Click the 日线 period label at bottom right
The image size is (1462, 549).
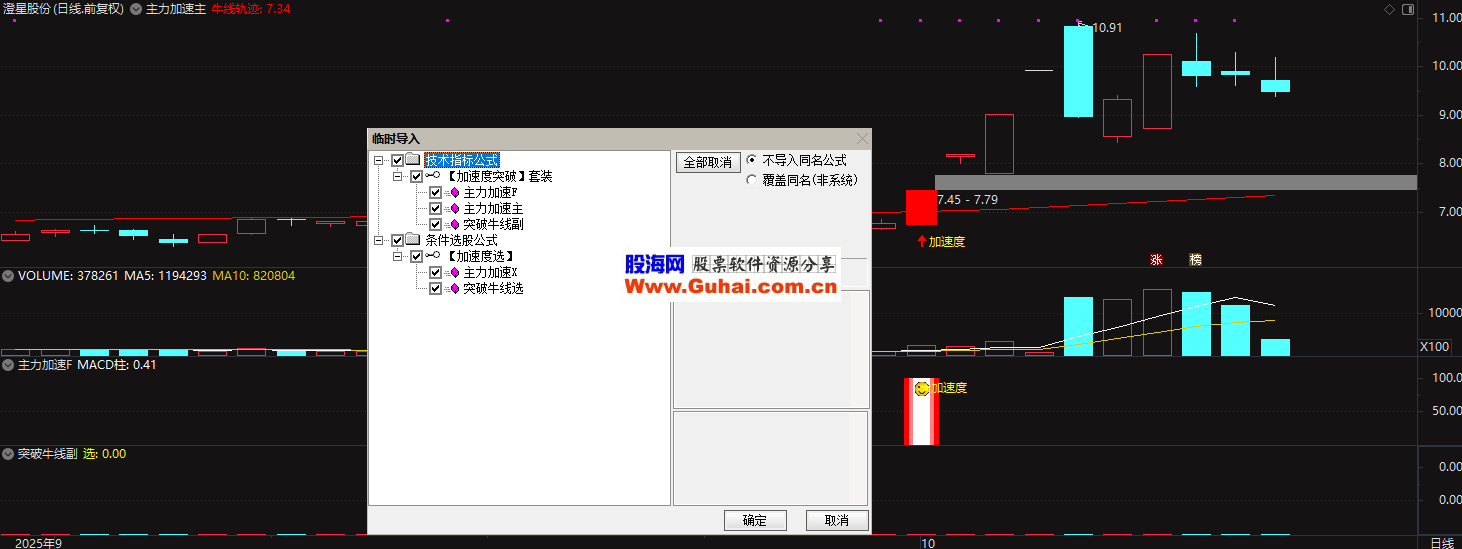coord(1441,542)
